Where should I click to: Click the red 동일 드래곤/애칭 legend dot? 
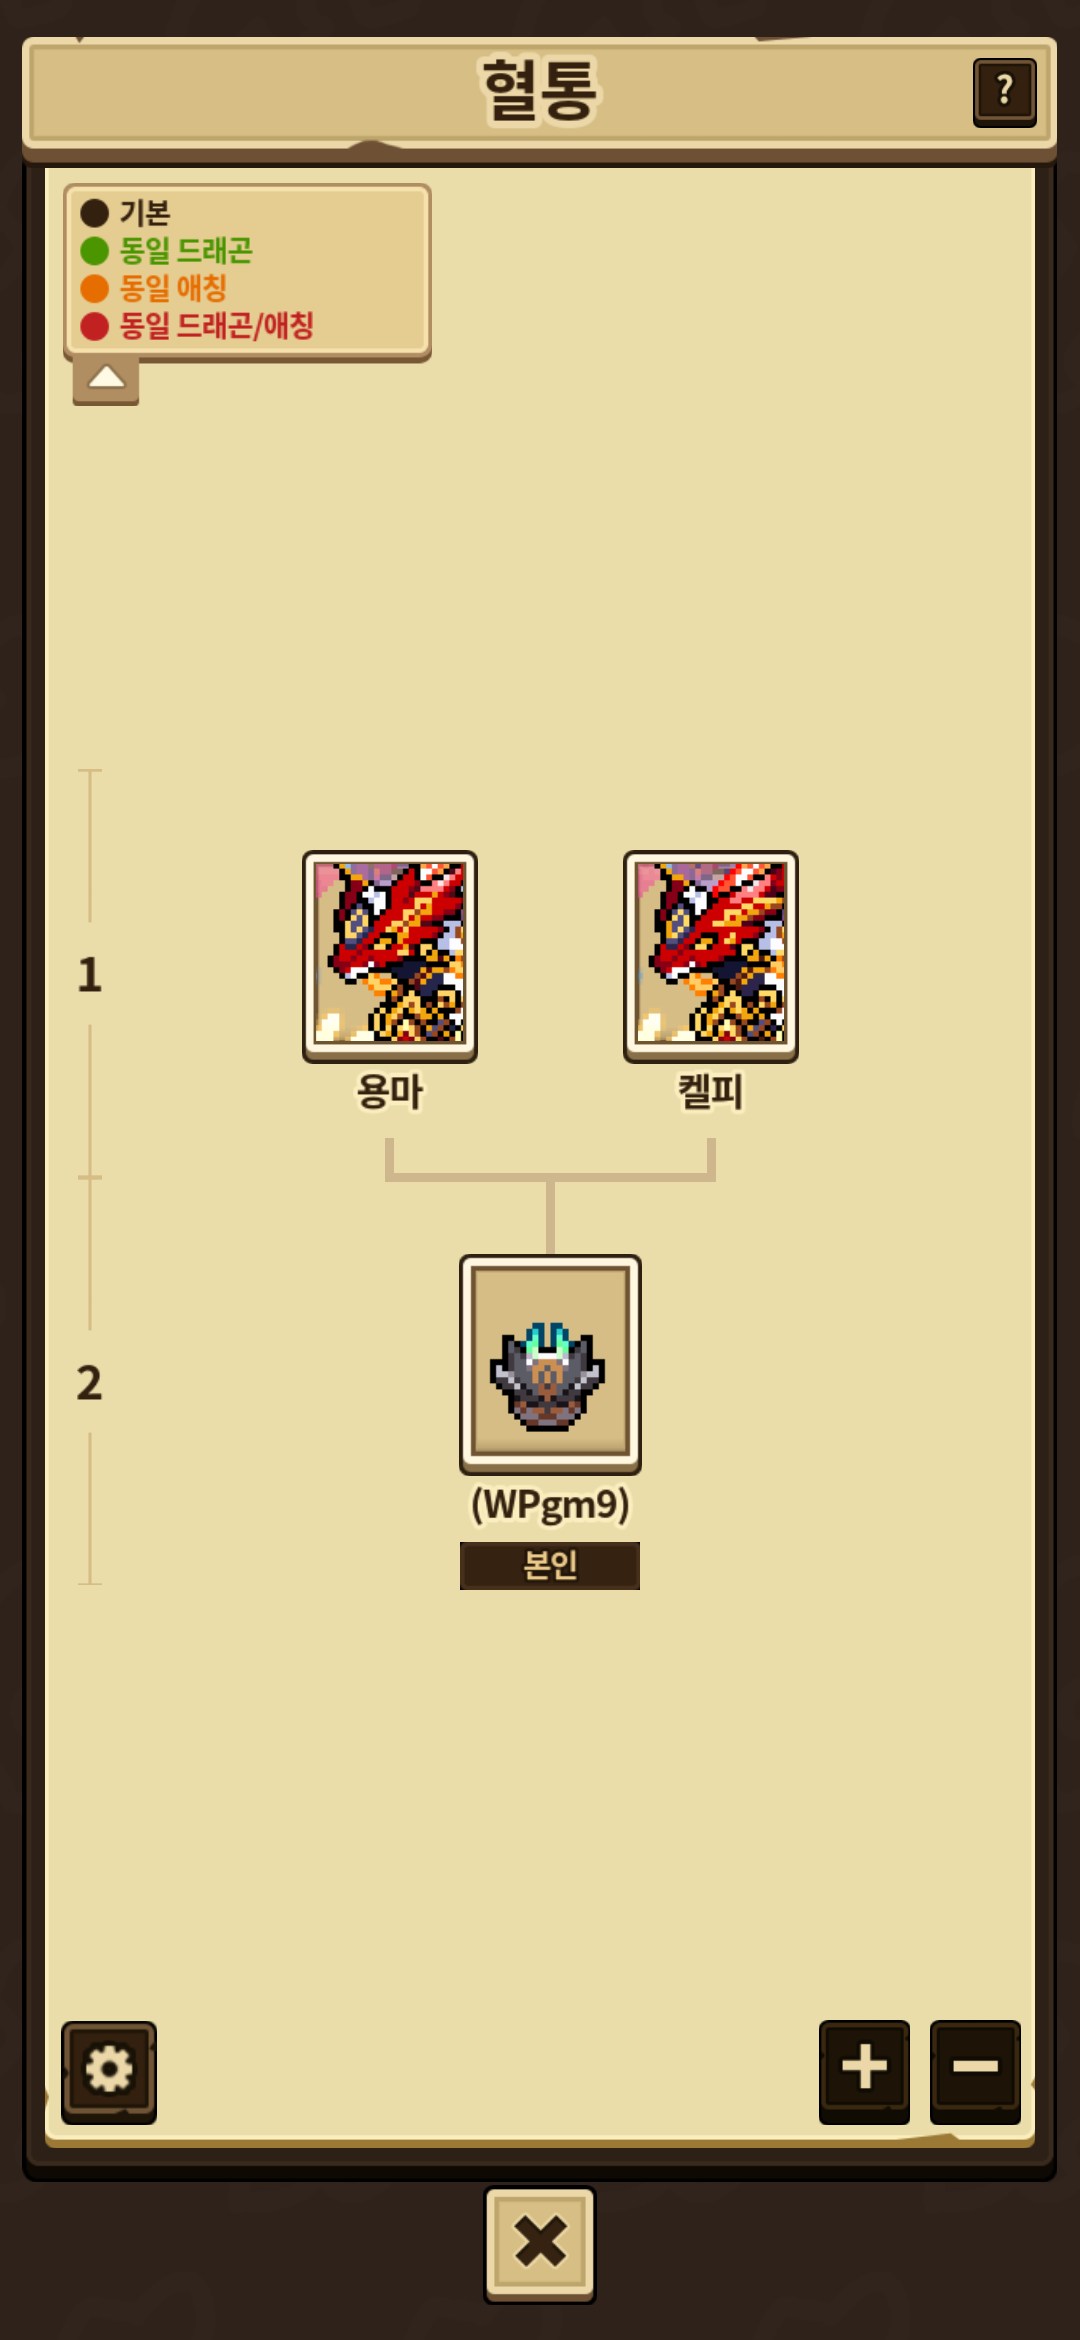pyautogui.click(x=94, y=327)
